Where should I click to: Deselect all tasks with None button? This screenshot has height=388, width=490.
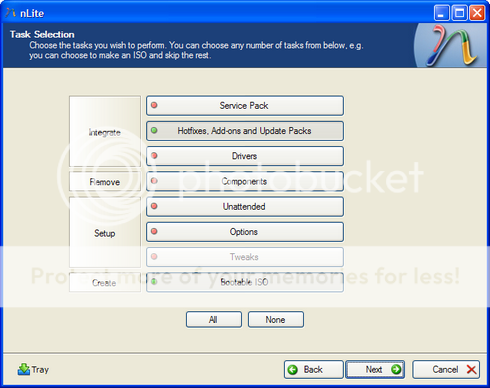tap(276, 320)
